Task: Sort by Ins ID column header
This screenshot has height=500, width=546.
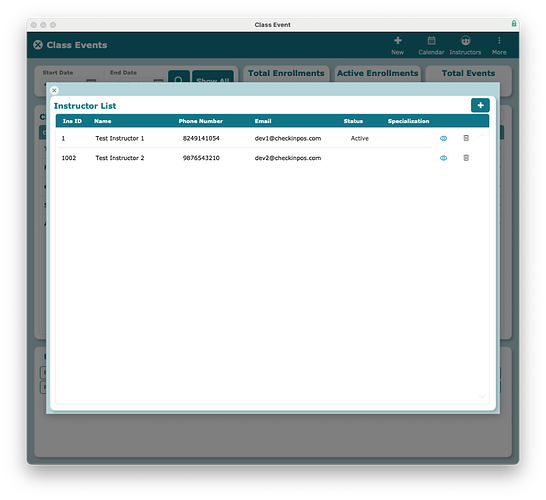Action: [x=72, y=121]
